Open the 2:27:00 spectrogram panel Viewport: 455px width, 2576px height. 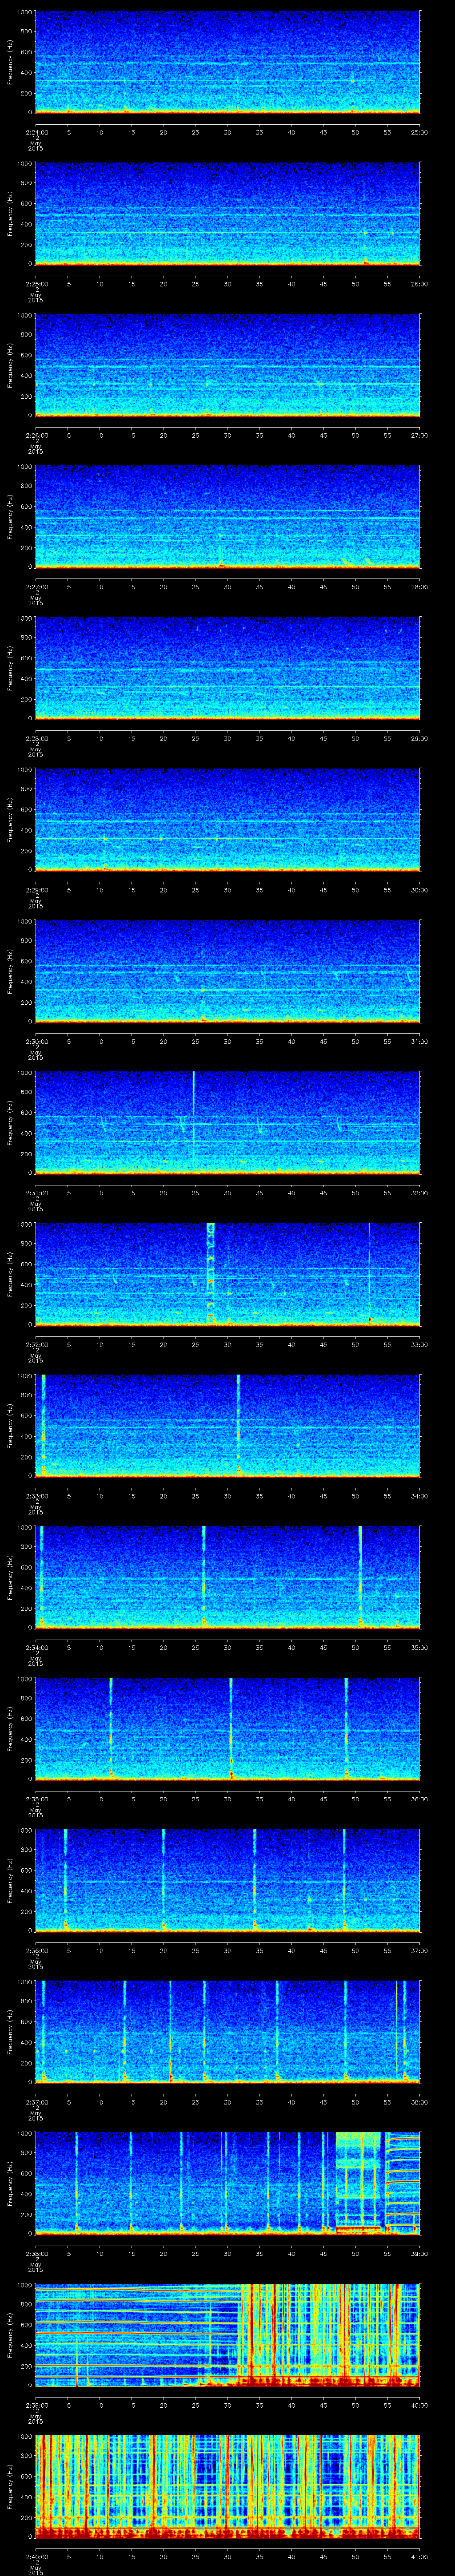228,515
